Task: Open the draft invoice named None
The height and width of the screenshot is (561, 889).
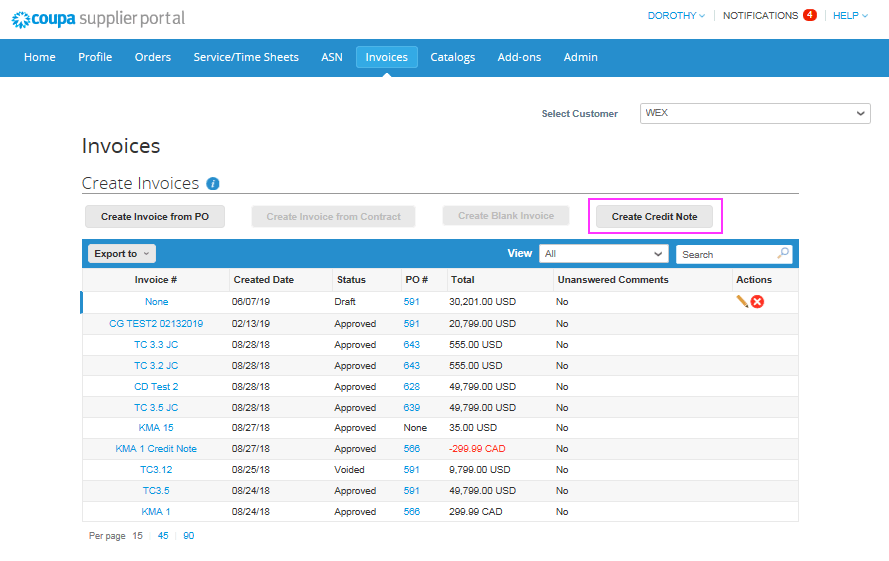Action: click(156, 302)
